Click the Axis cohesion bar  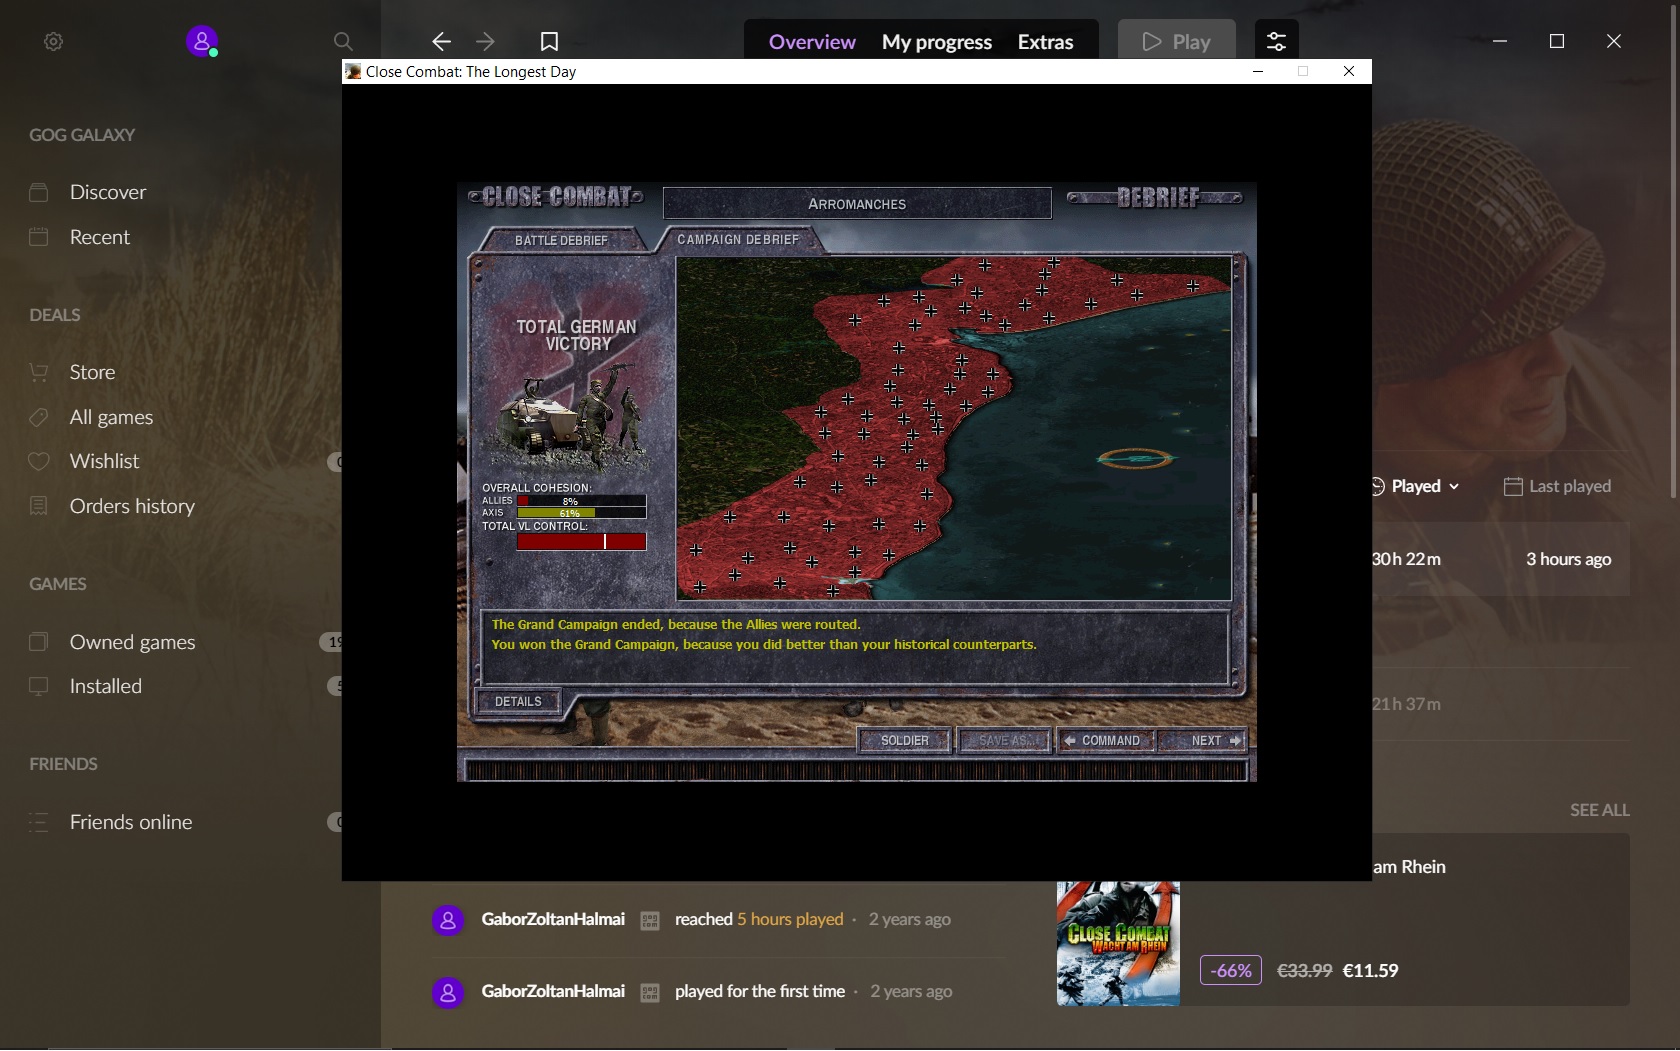tap(581, 513)
